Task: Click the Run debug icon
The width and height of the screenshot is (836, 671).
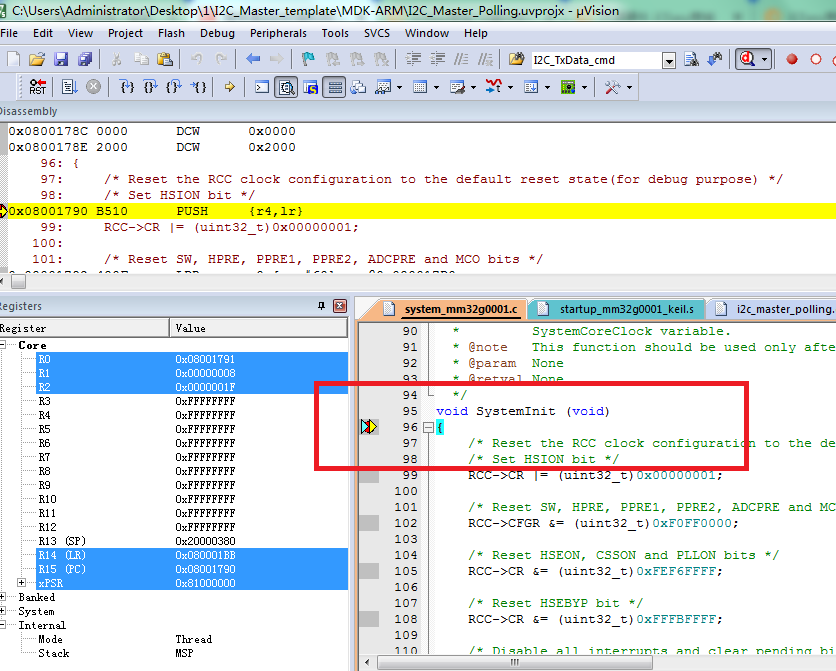Action: (x=69, y=87)
